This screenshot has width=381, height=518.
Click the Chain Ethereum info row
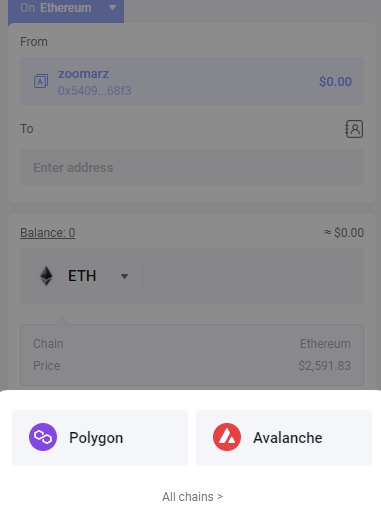[192, 344]
